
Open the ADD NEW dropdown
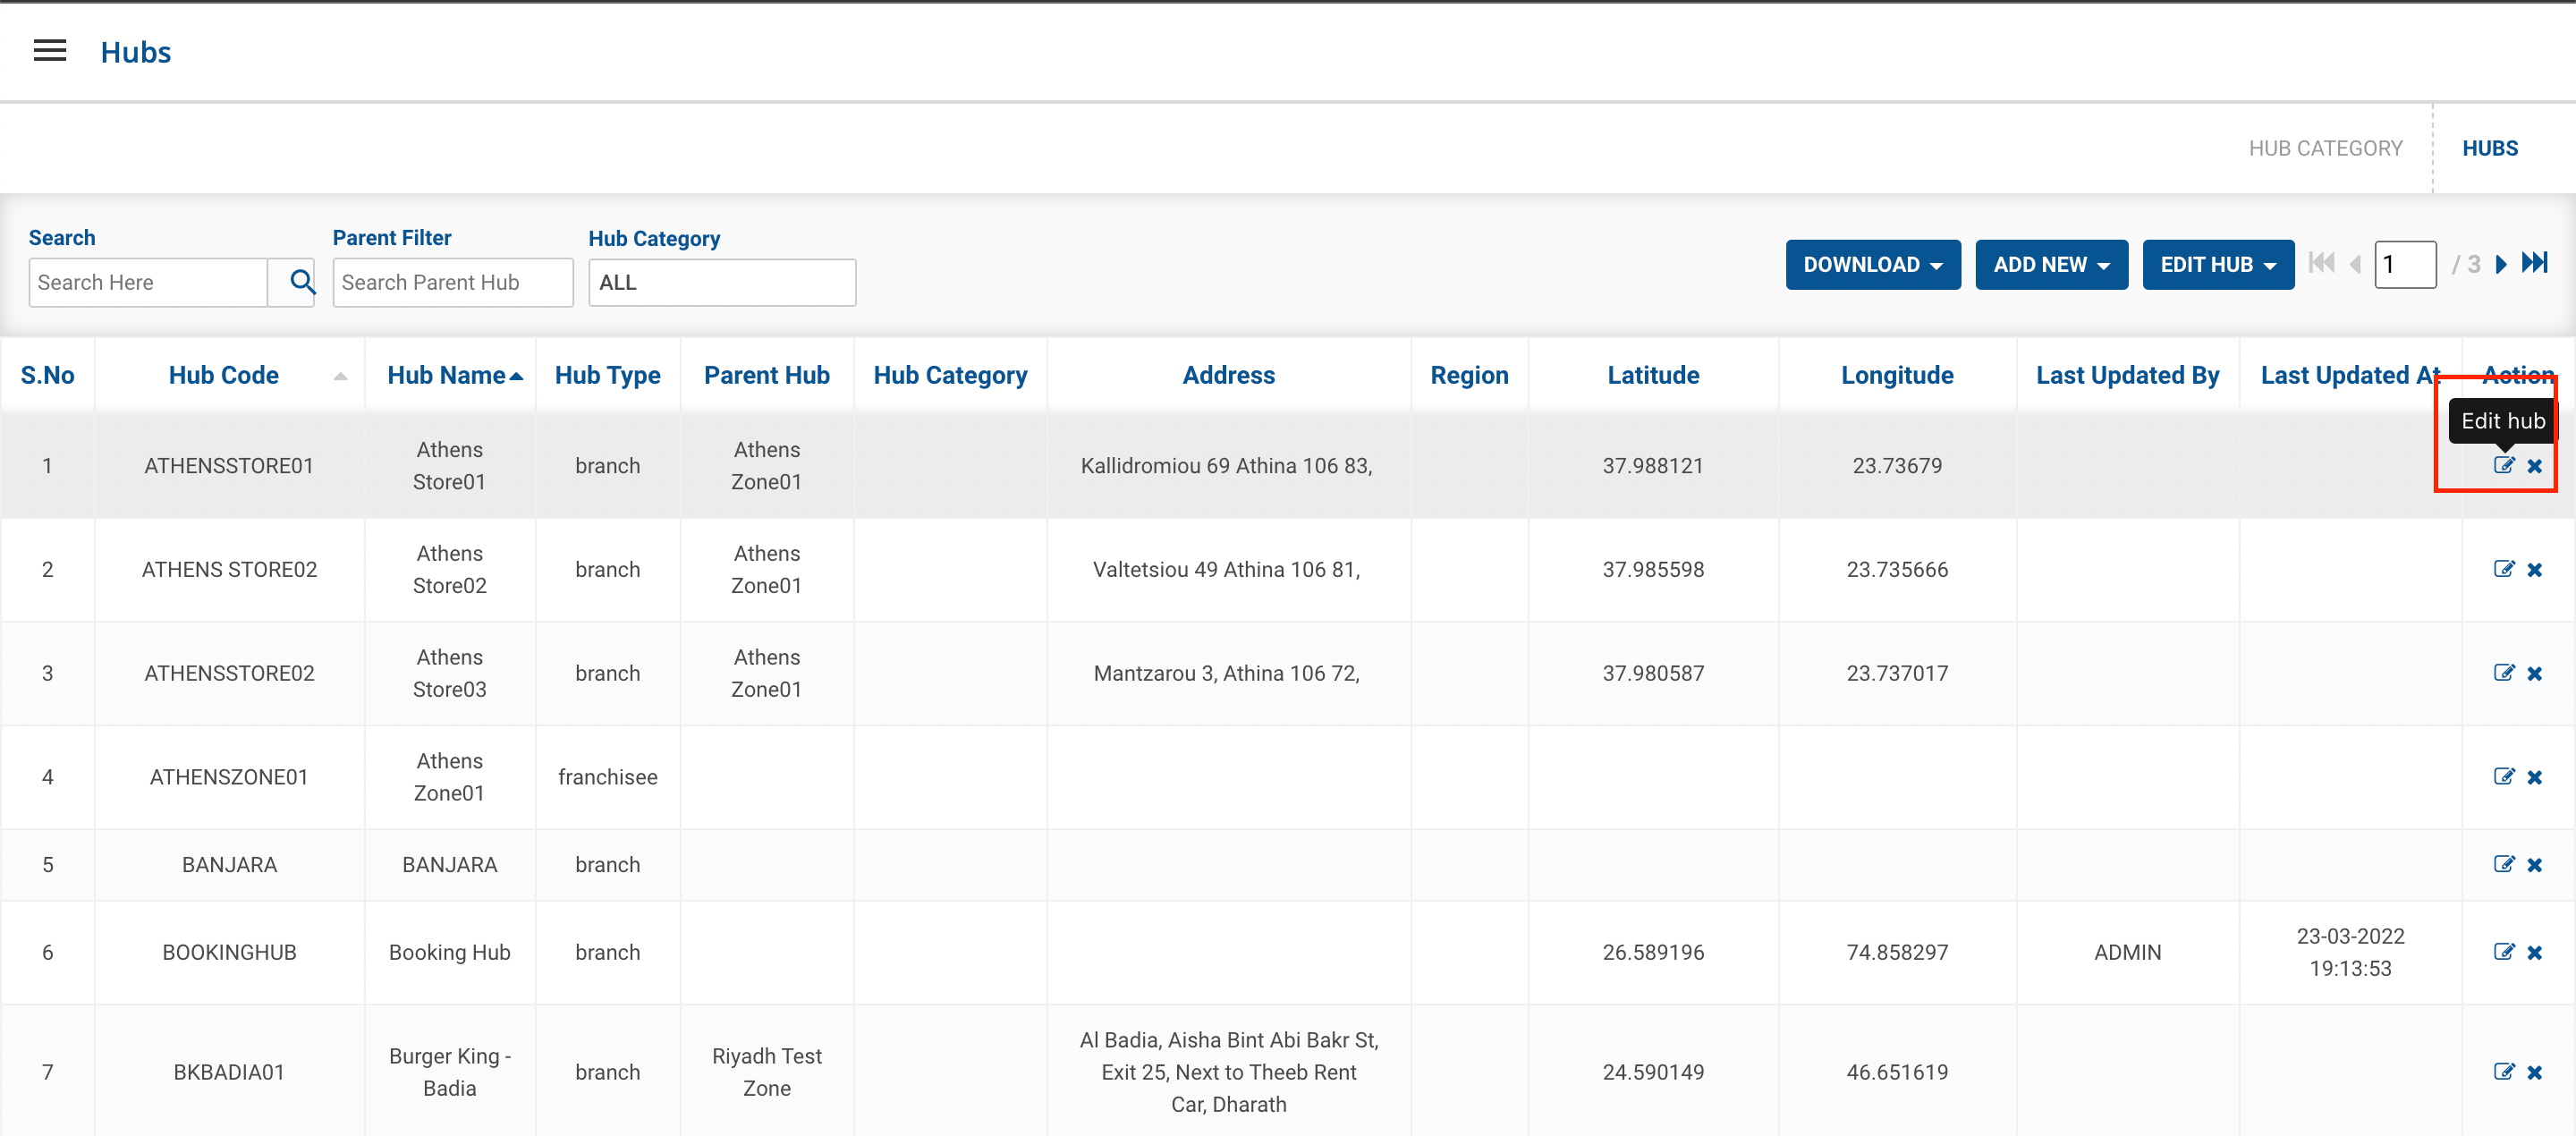(2050, 264)
